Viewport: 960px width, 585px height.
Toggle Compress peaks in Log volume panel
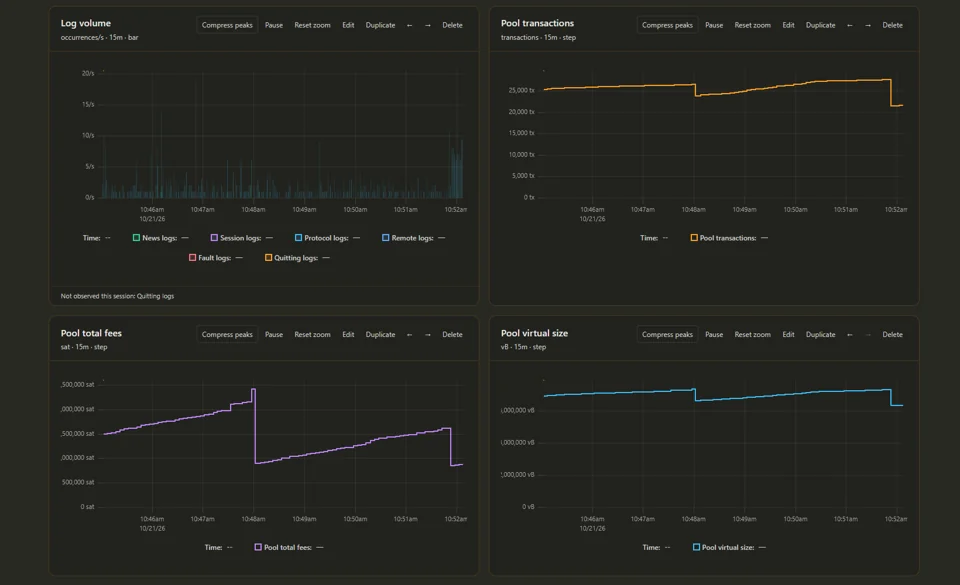coord(227,25)
